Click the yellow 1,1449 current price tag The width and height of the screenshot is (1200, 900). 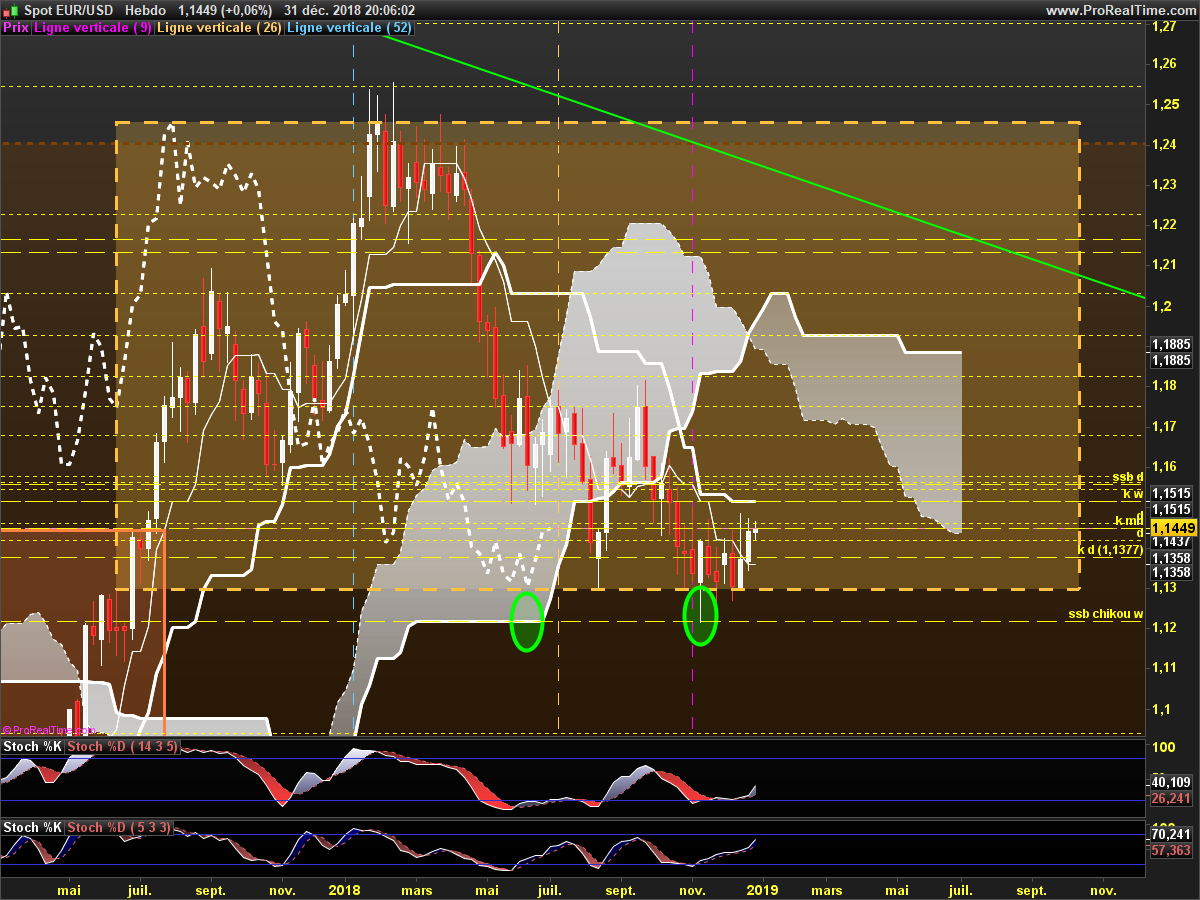1172,527
